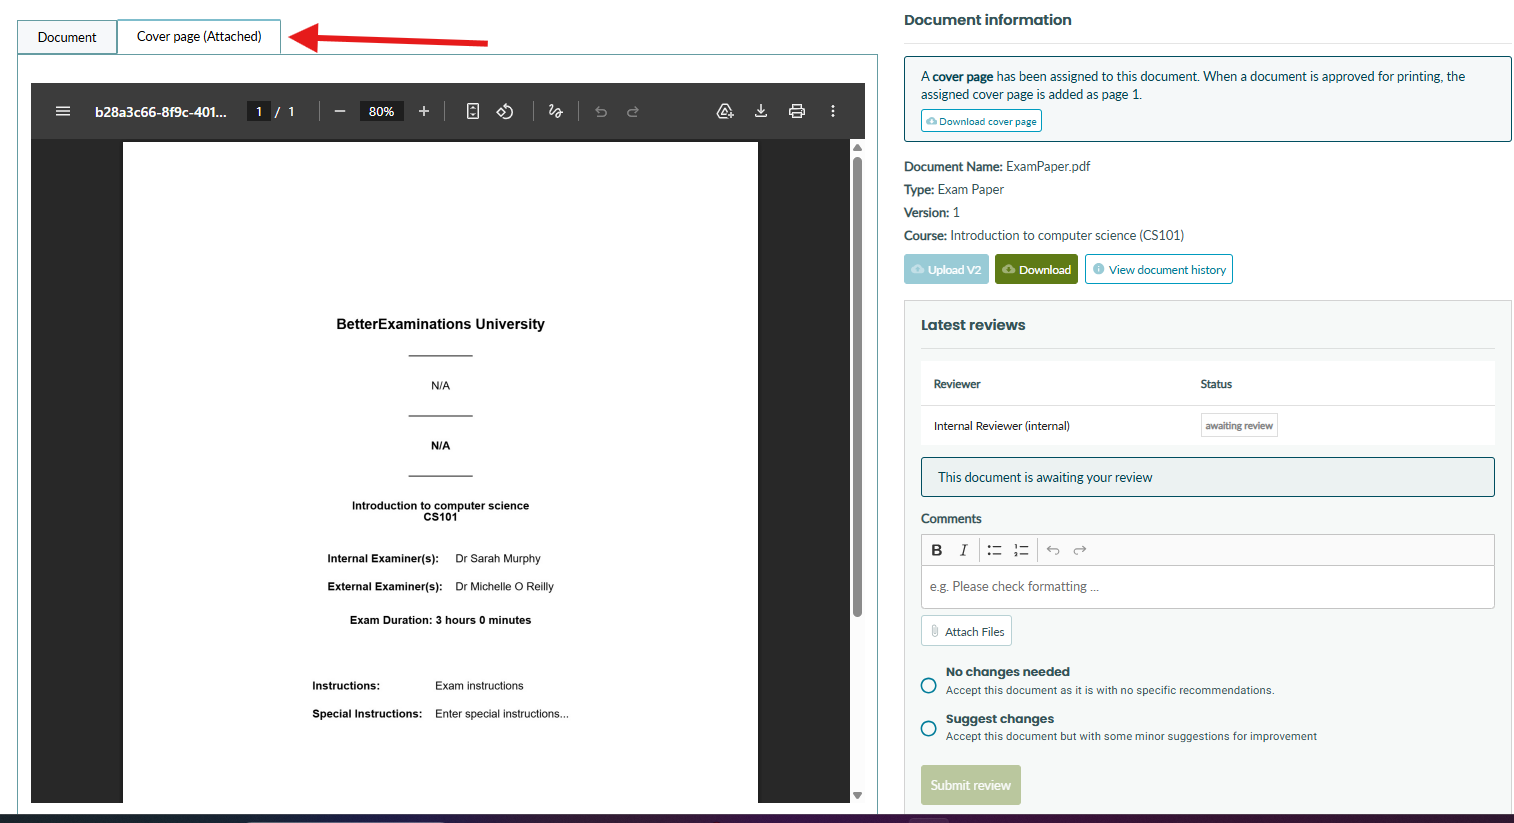
Task: Insert a numbered list in Comments
Action: point(1021,550)
